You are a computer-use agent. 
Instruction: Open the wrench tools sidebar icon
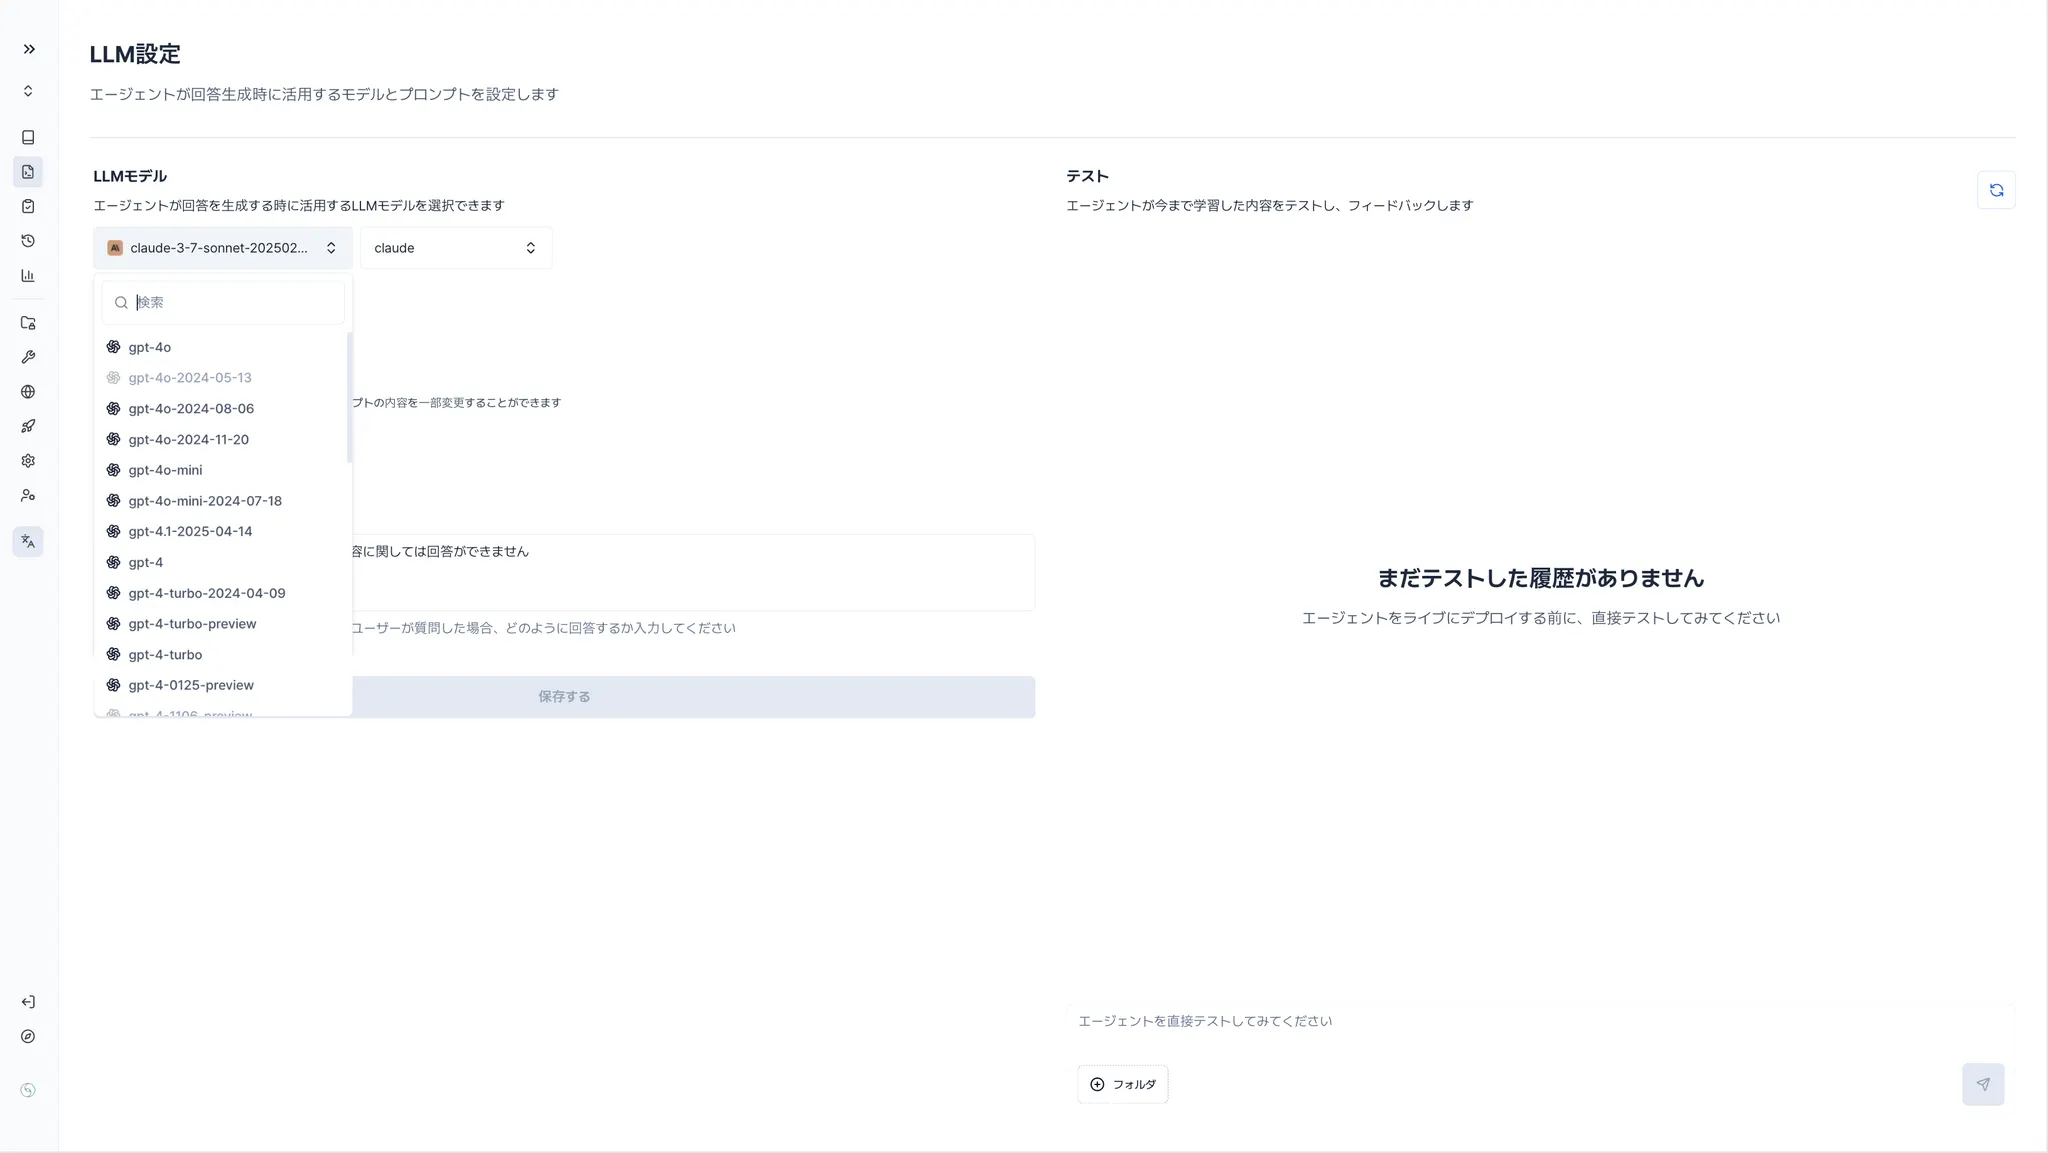coord(28,358)
